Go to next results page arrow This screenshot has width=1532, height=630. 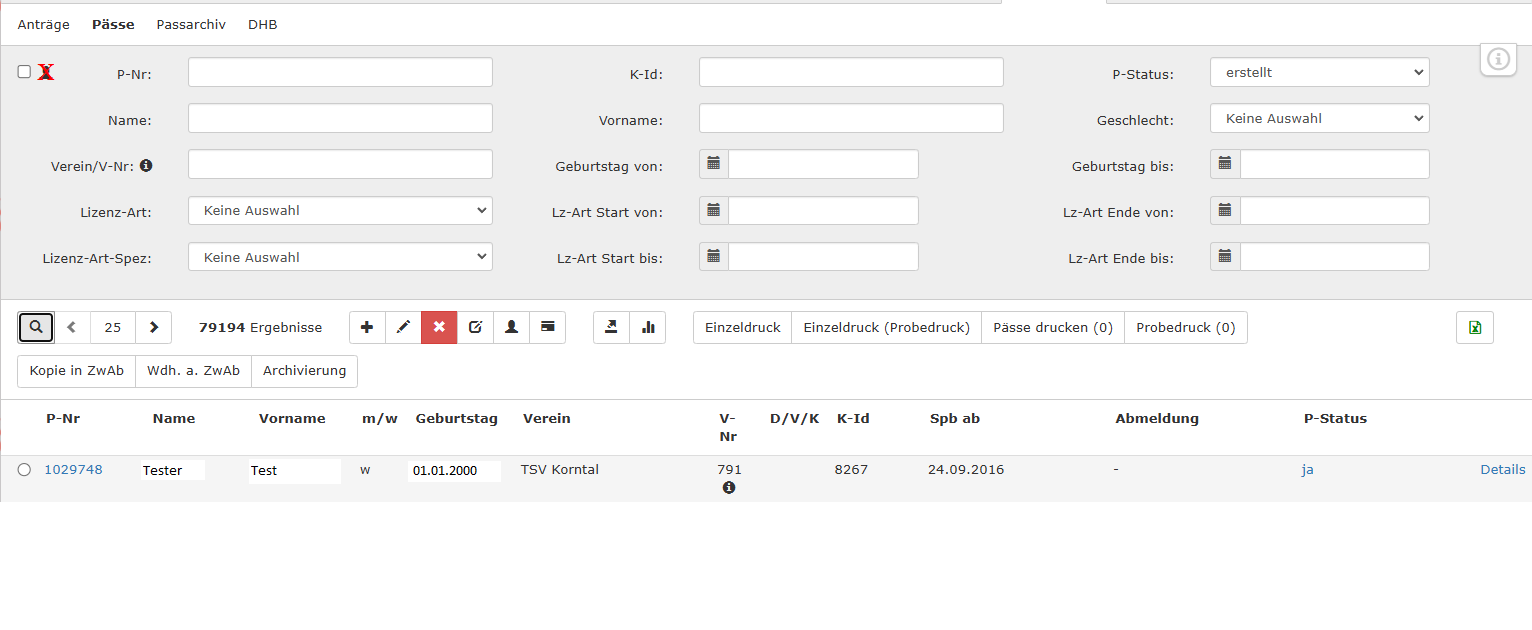[x=153, y=327]
